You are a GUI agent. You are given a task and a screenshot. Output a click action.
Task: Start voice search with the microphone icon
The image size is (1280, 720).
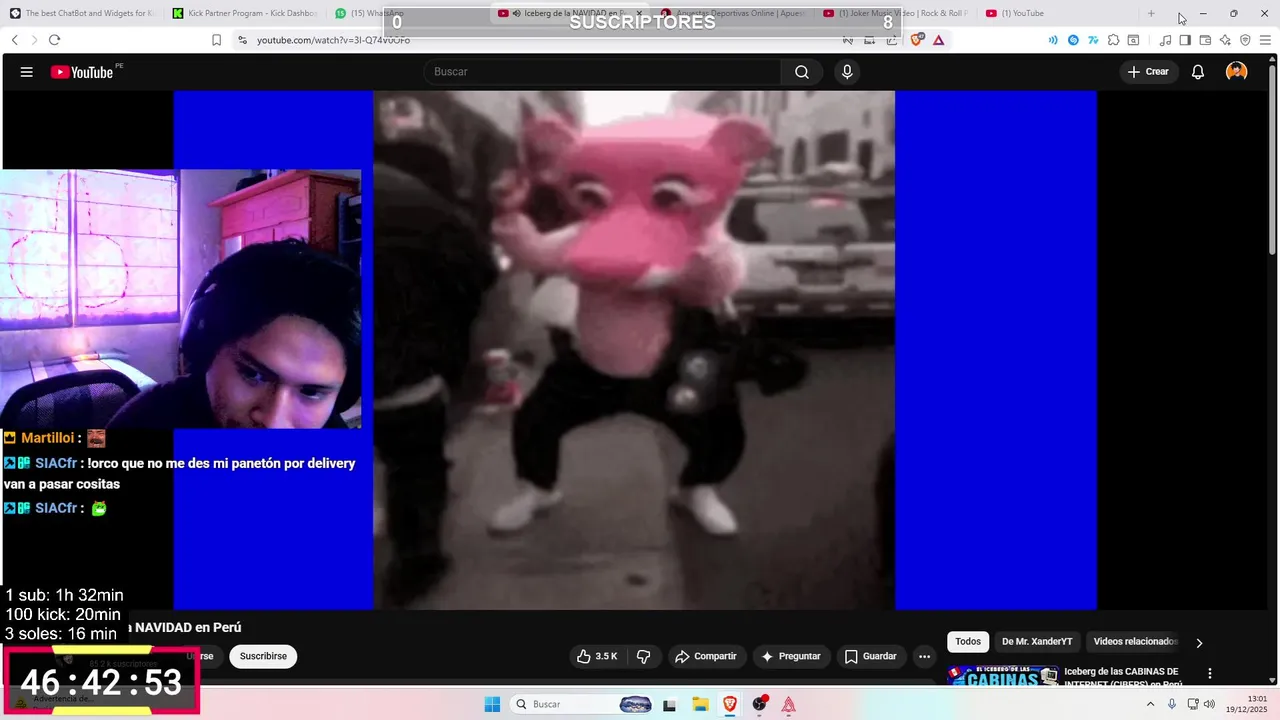point(847,72)
